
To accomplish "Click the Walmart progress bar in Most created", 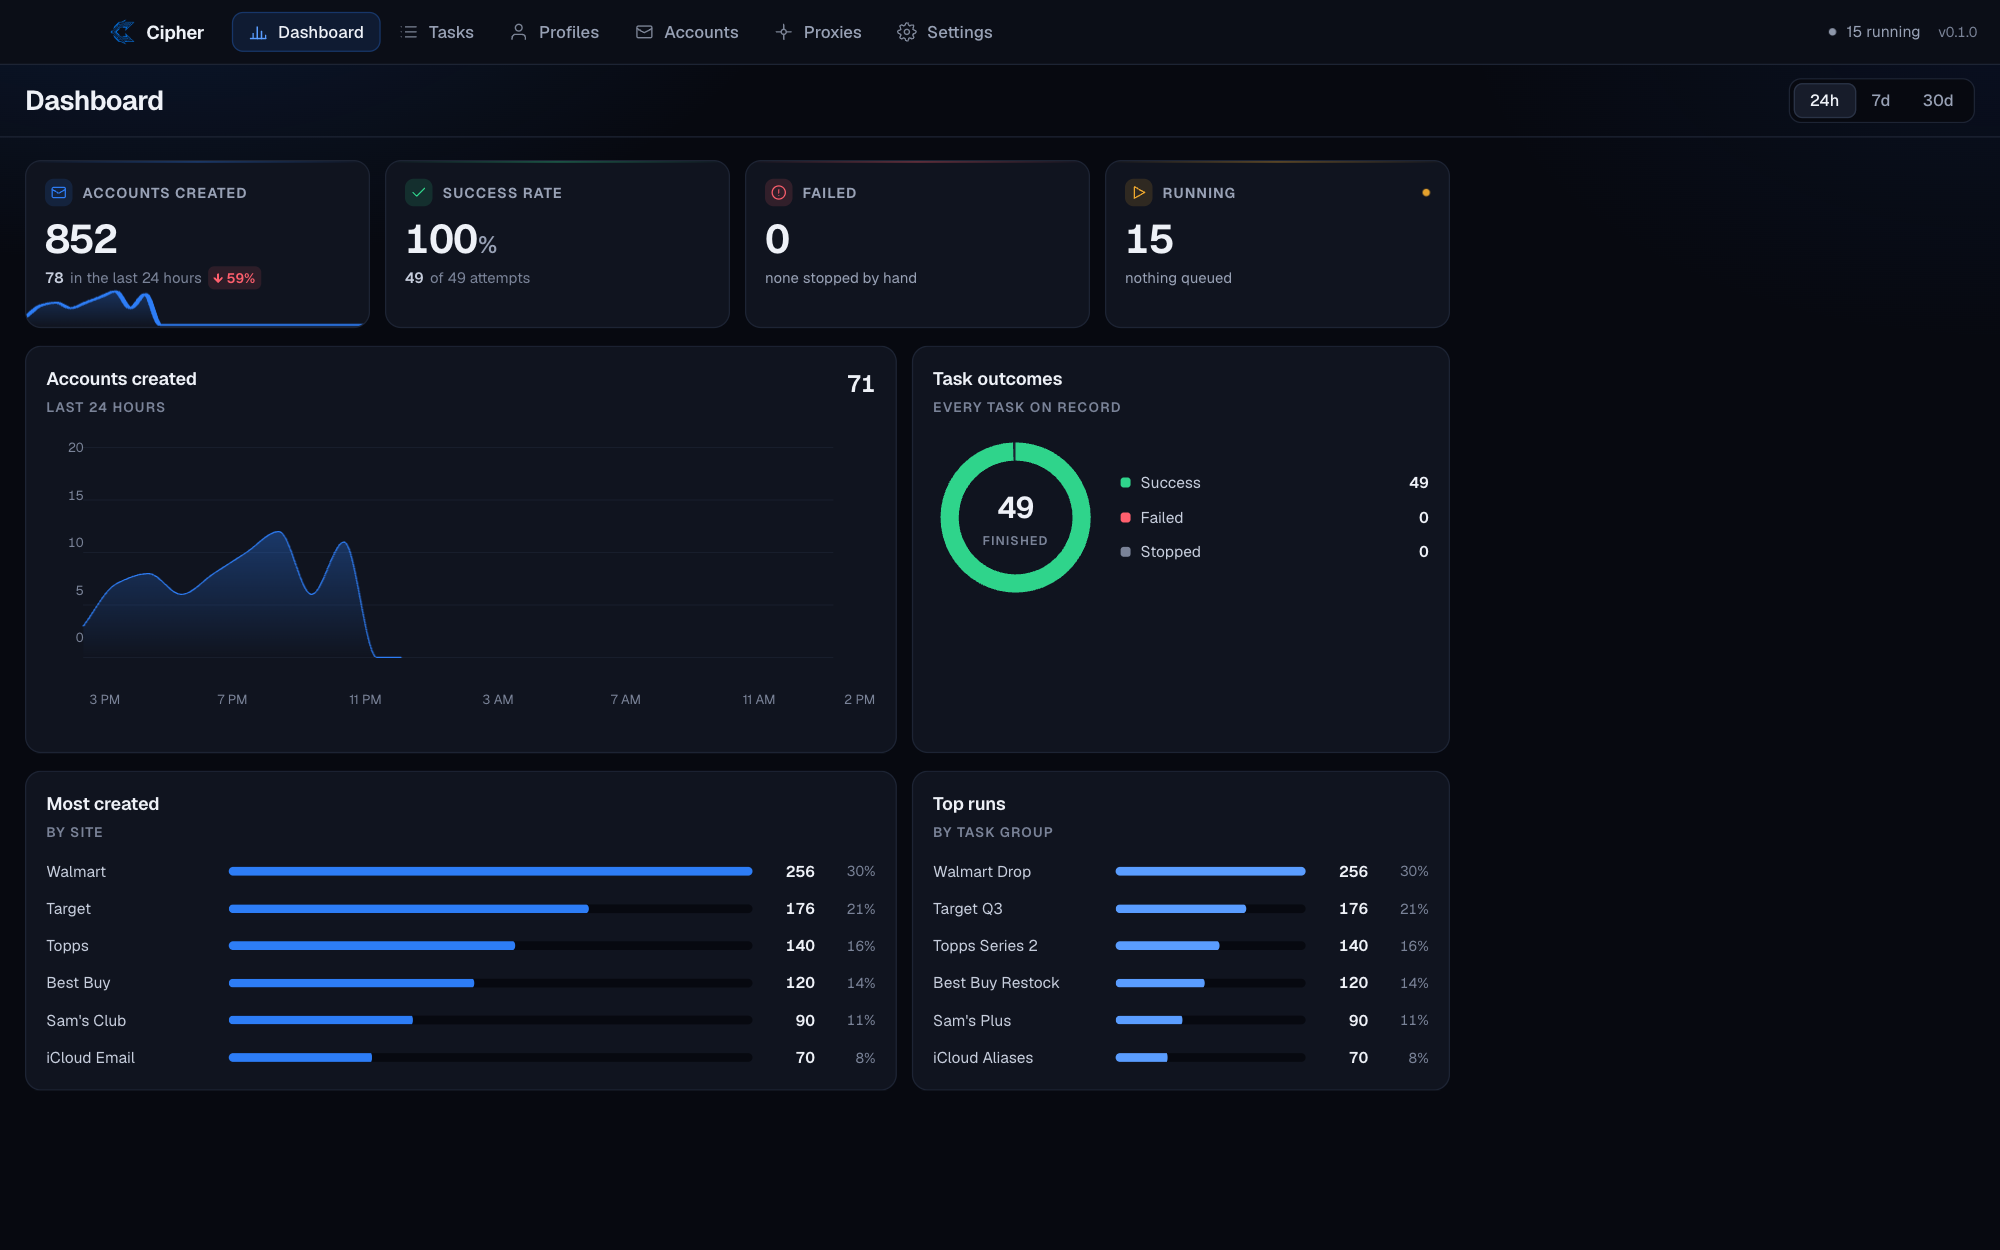I will pos(490,871).
